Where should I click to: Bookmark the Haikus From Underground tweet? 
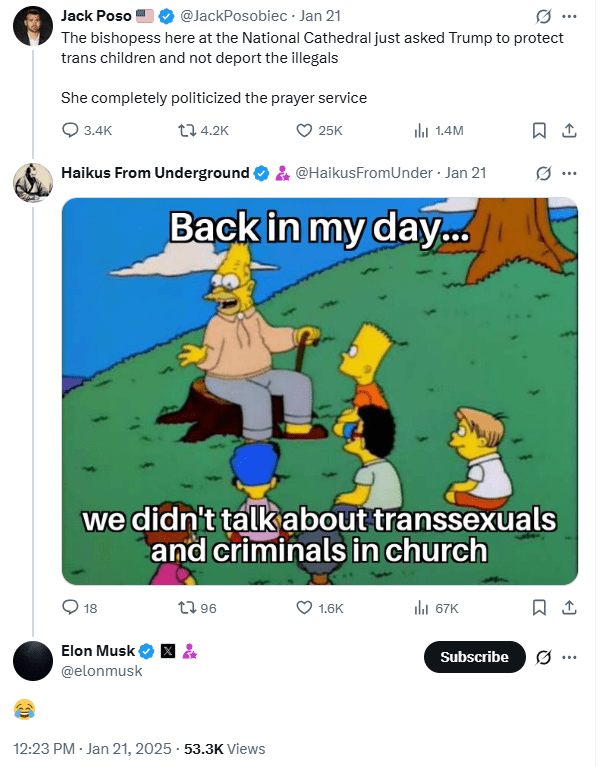coord(539,607)
